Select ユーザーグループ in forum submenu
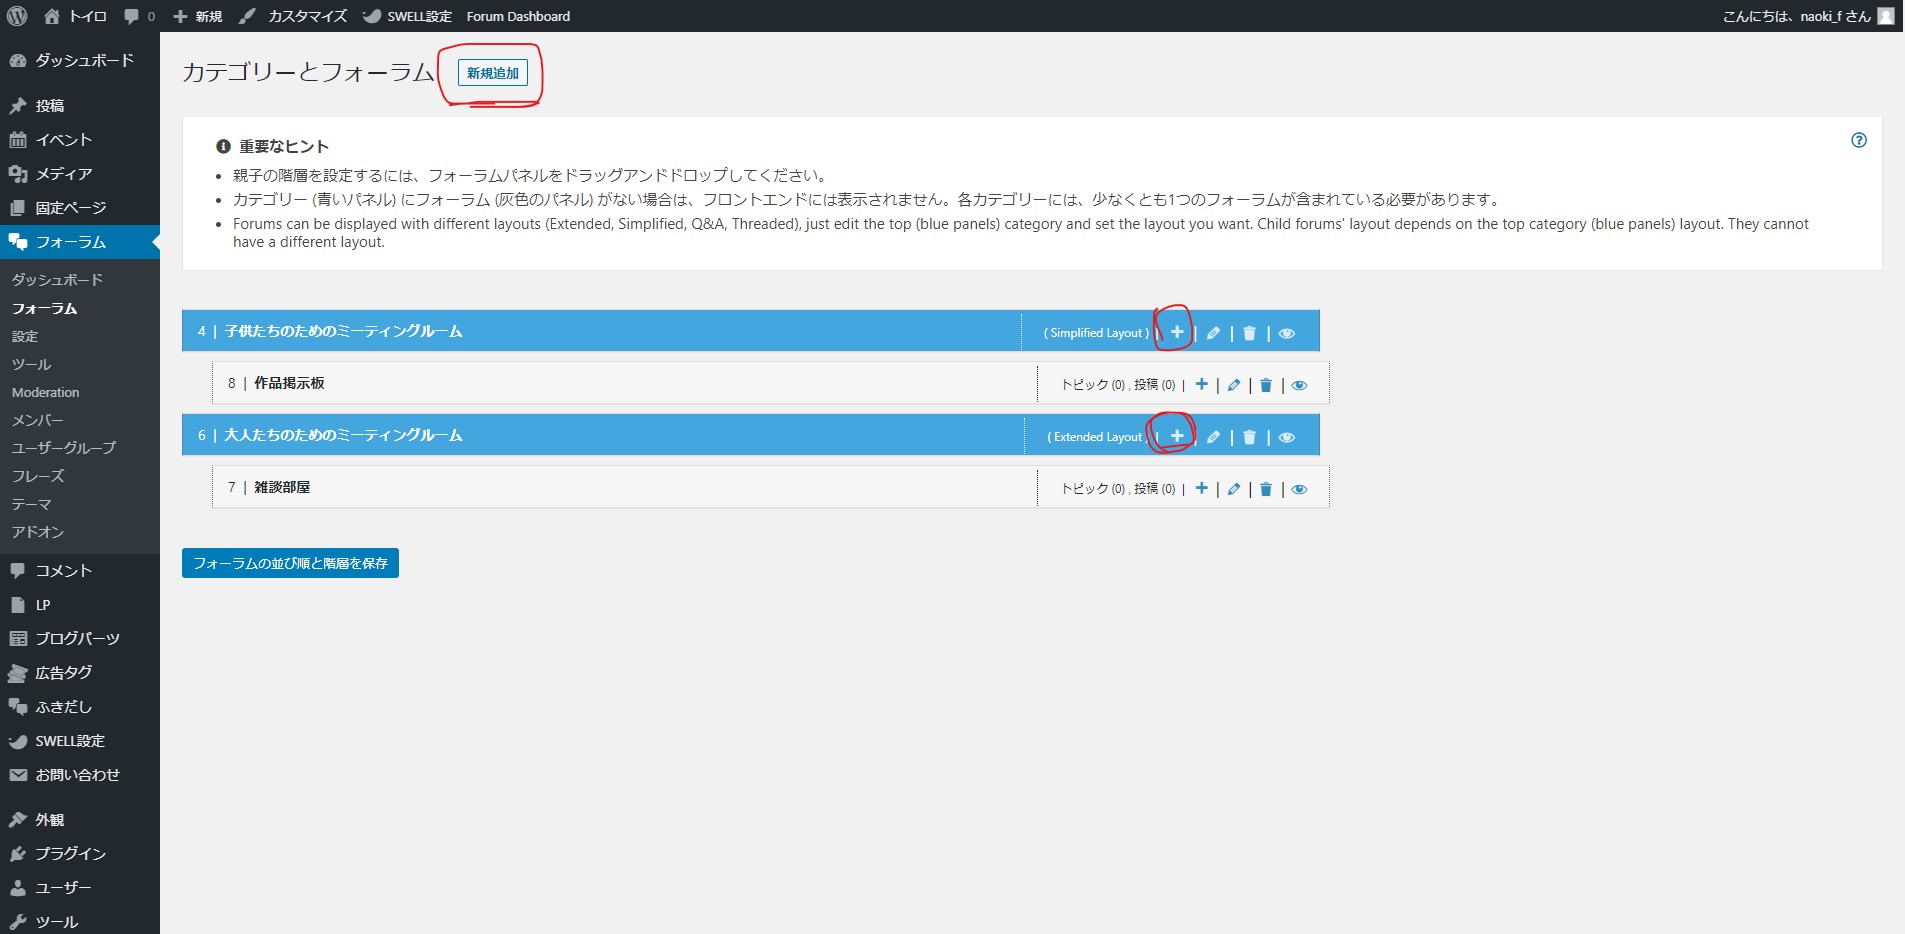Screen dimensions: 1905x934 tap(64, 448)
